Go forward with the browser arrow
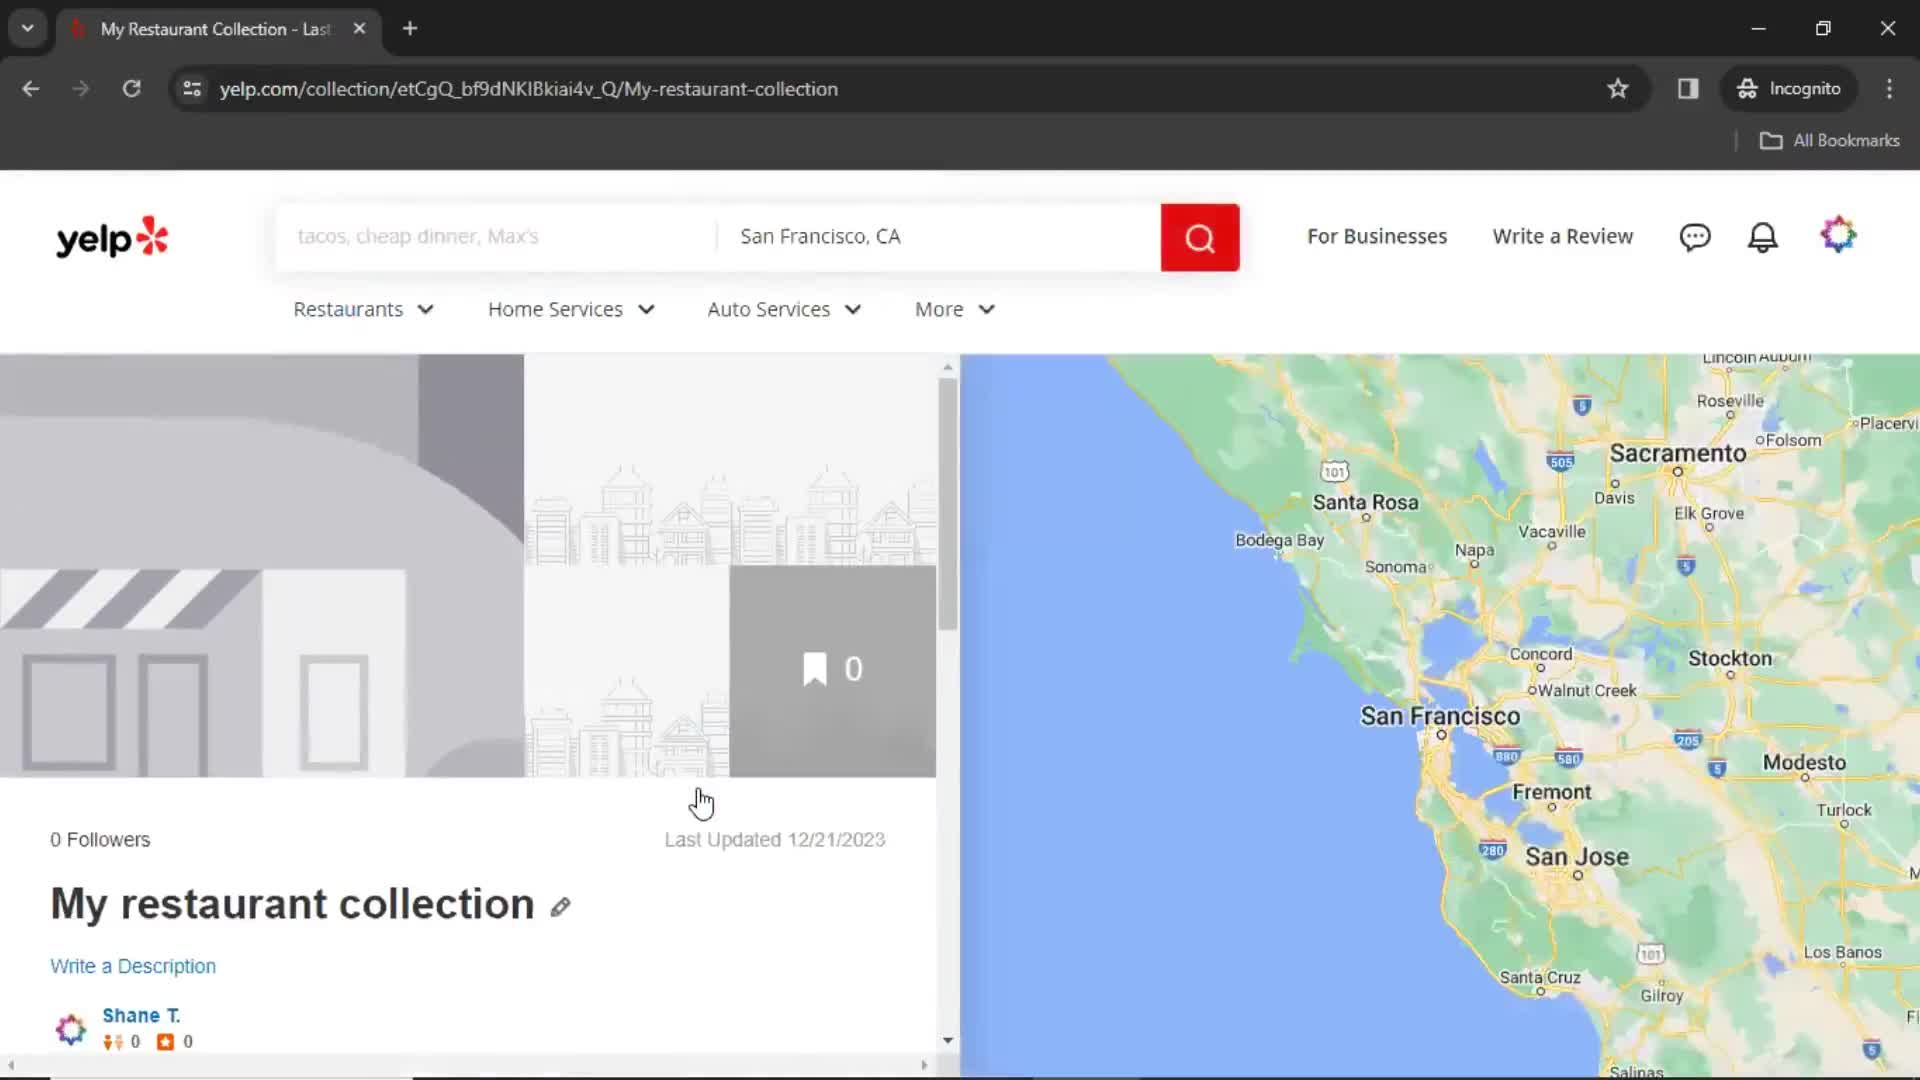 pyautogui.click(x=81, y=89)
